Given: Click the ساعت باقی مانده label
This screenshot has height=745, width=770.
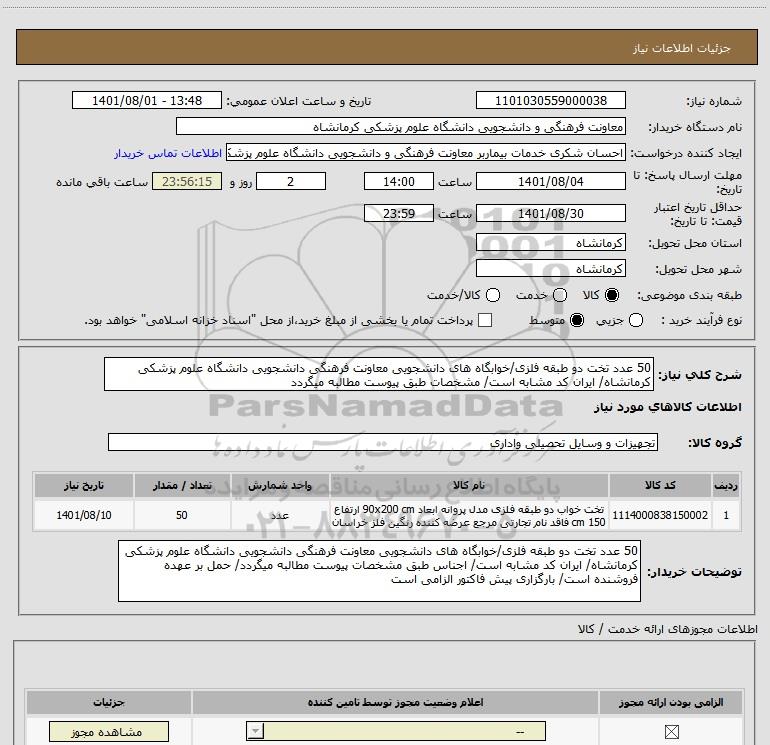Looking at the screenshot, I should [x=102, y=182].
